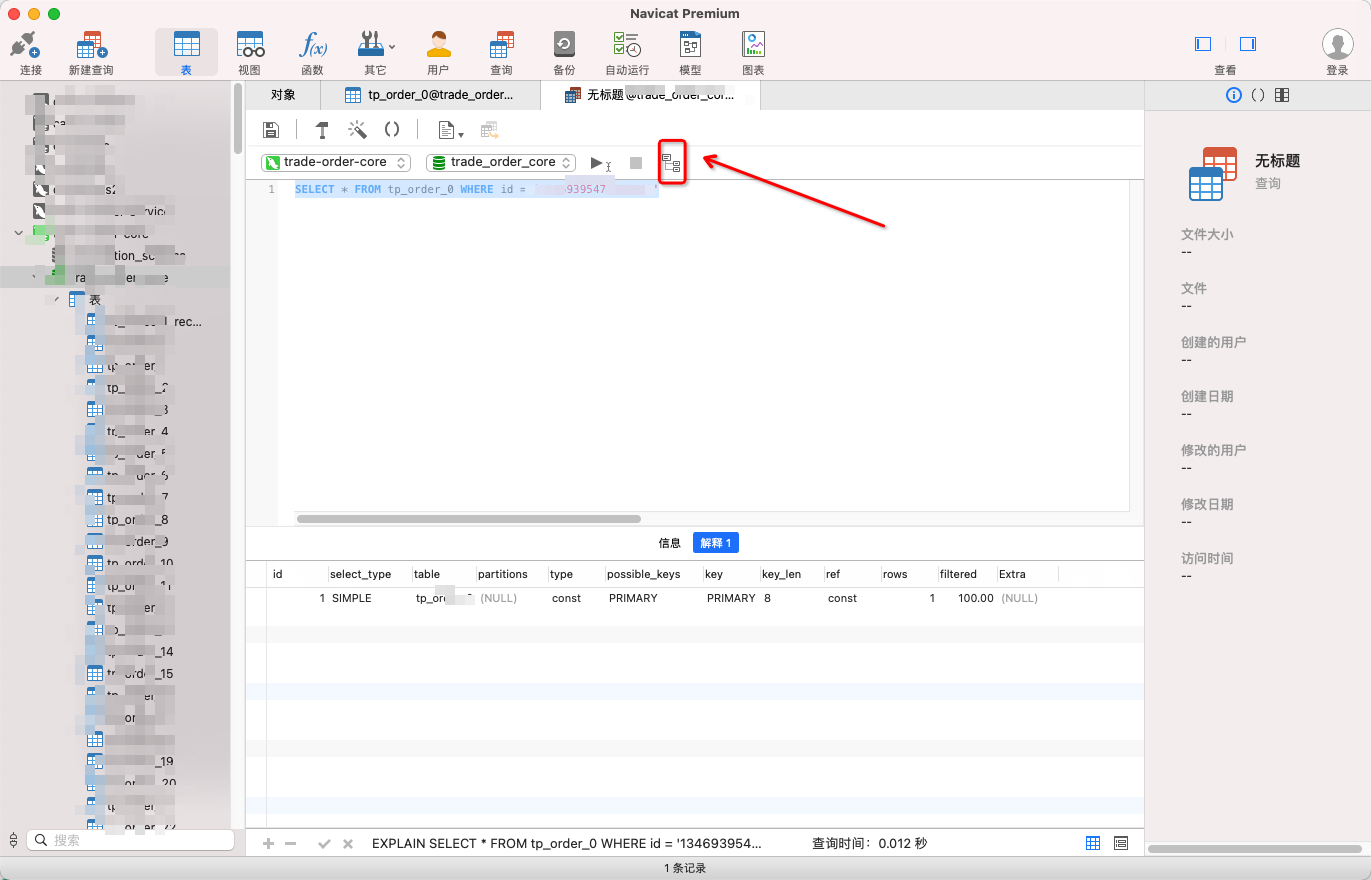Click the possible_keys column header
1371x880 pixels.
[644, 574]
